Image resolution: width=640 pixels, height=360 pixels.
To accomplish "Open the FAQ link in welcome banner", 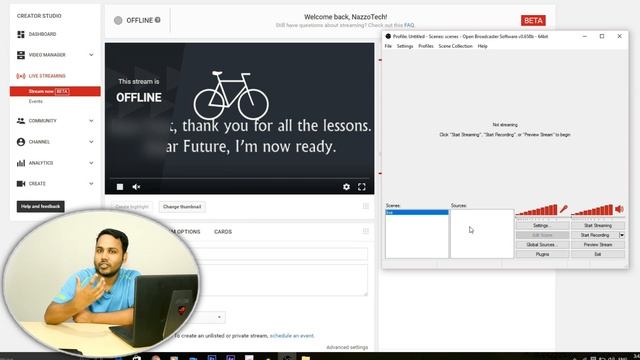I will [x=409, y=25].
